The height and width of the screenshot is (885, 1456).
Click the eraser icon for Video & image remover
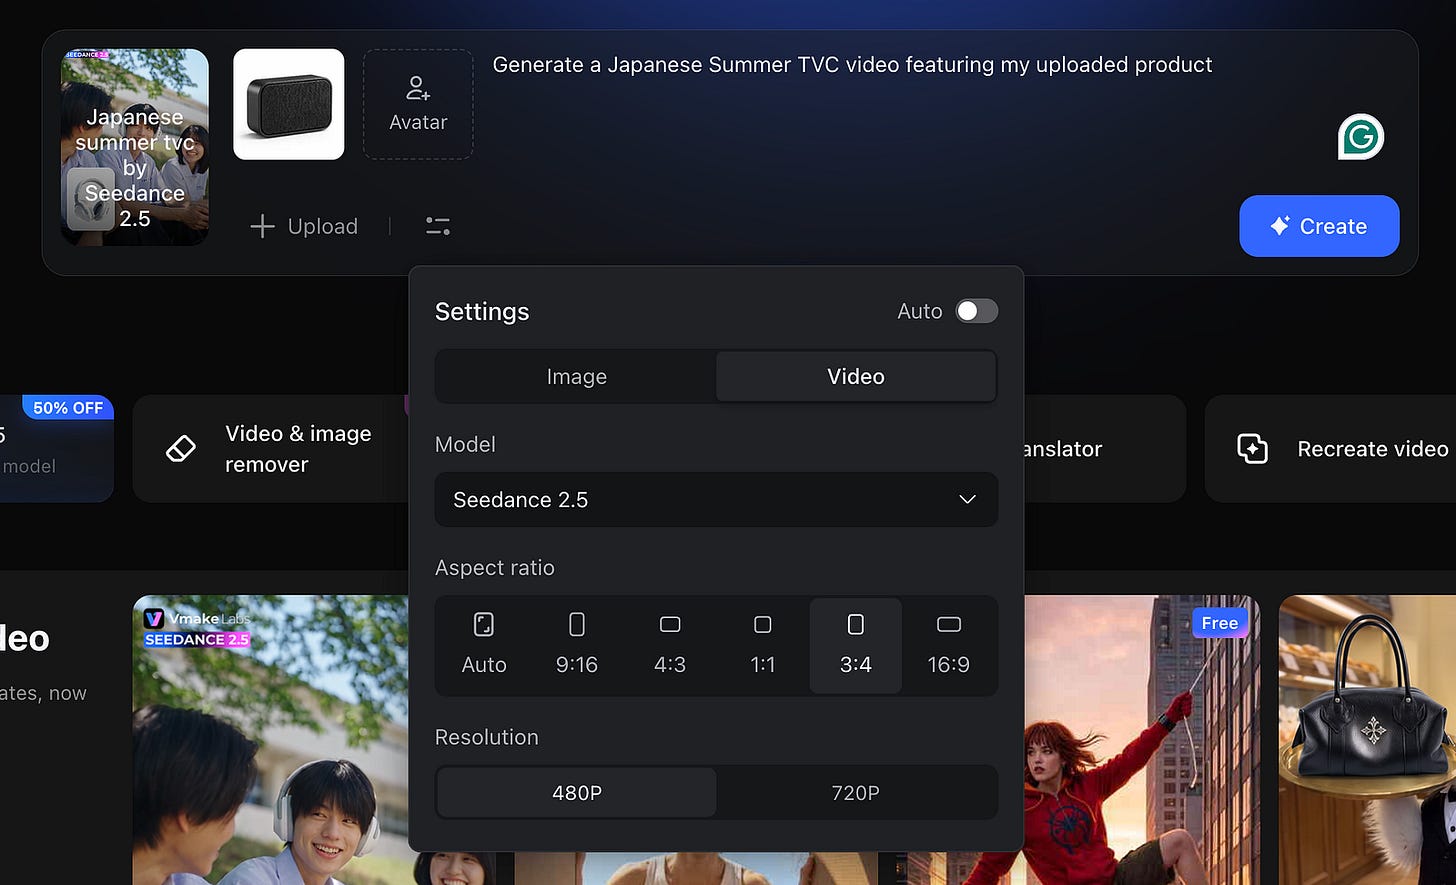click(180, 448)
